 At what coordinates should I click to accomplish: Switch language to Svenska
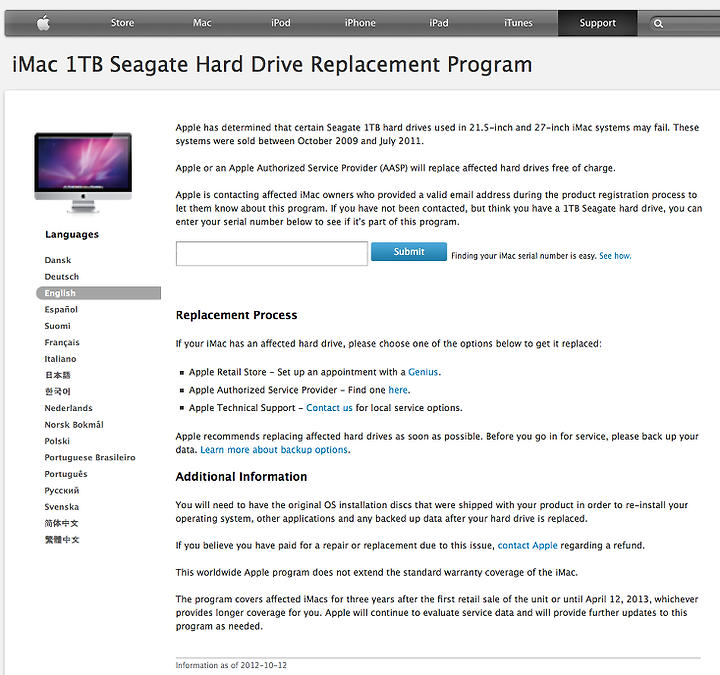point(62,506)
